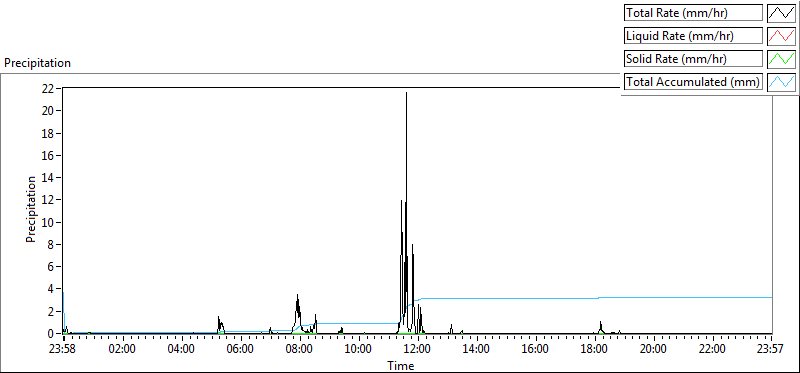Click the 6 value on the Y axis
The height and width of the screenshot is (373, 800).
tap(52, 267)
